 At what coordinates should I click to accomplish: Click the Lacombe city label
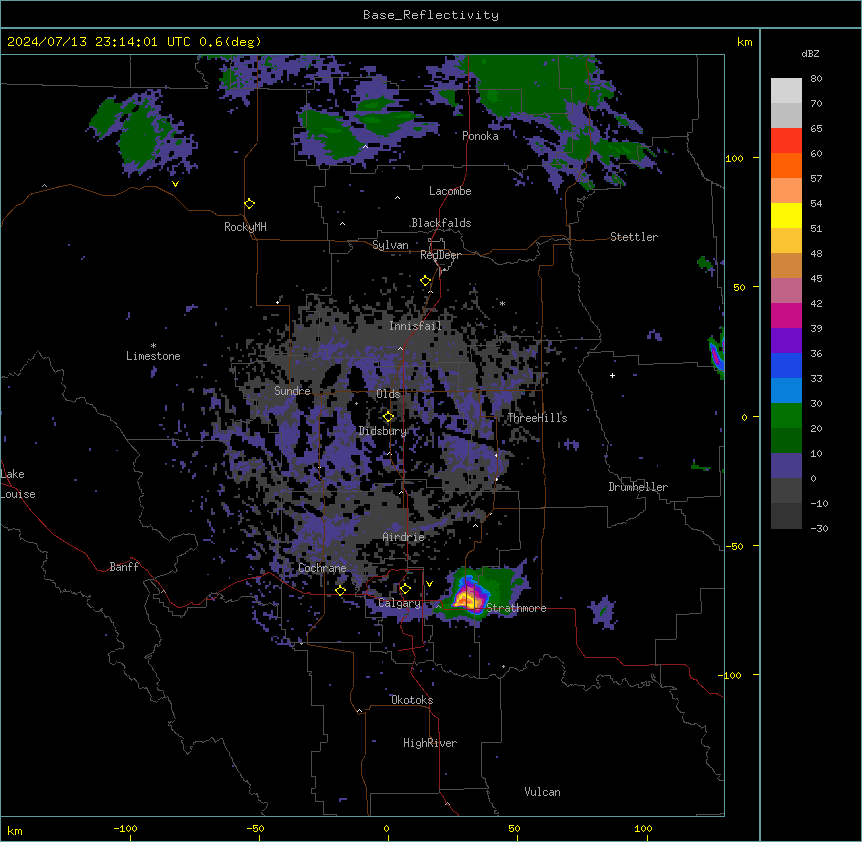pyautogui.click(x=450, y=191)
